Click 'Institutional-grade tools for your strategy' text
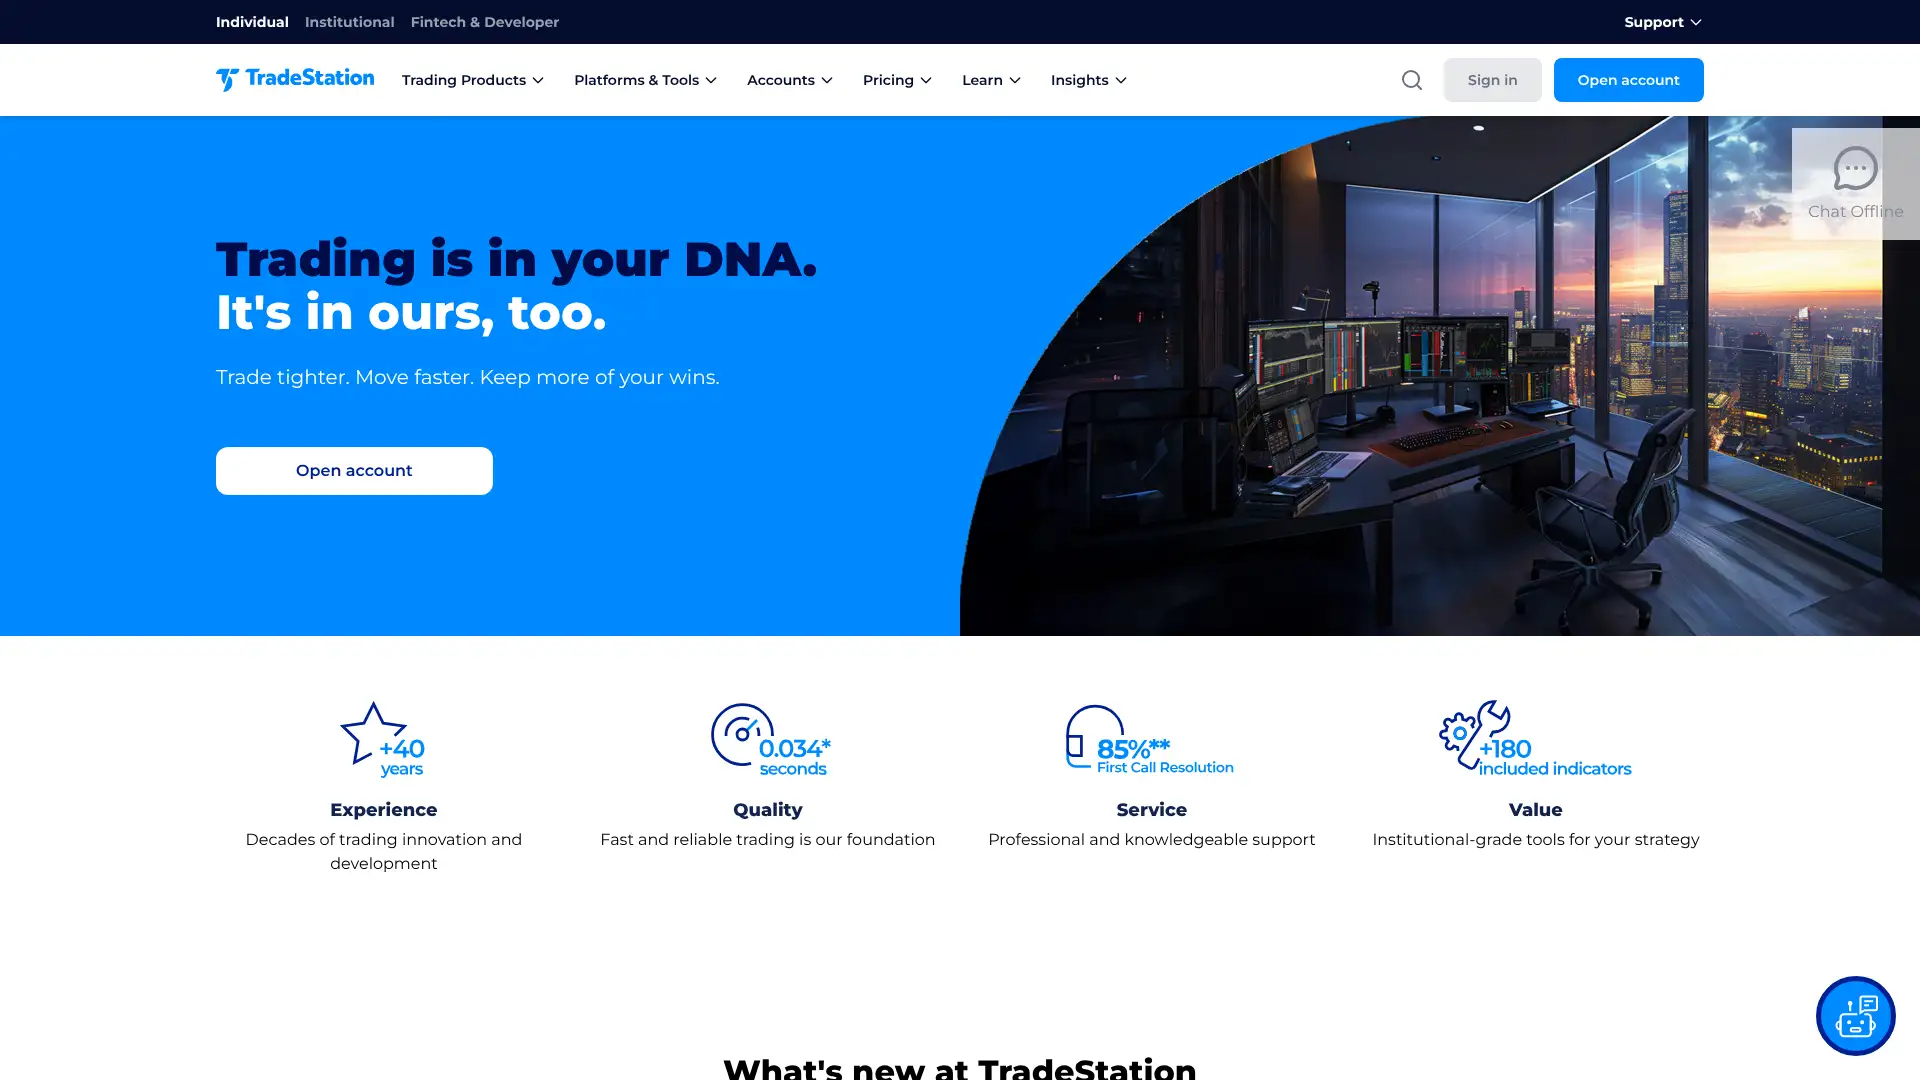The height and width of the screenshot is (1080, 1920). [x=1536, y=840]
